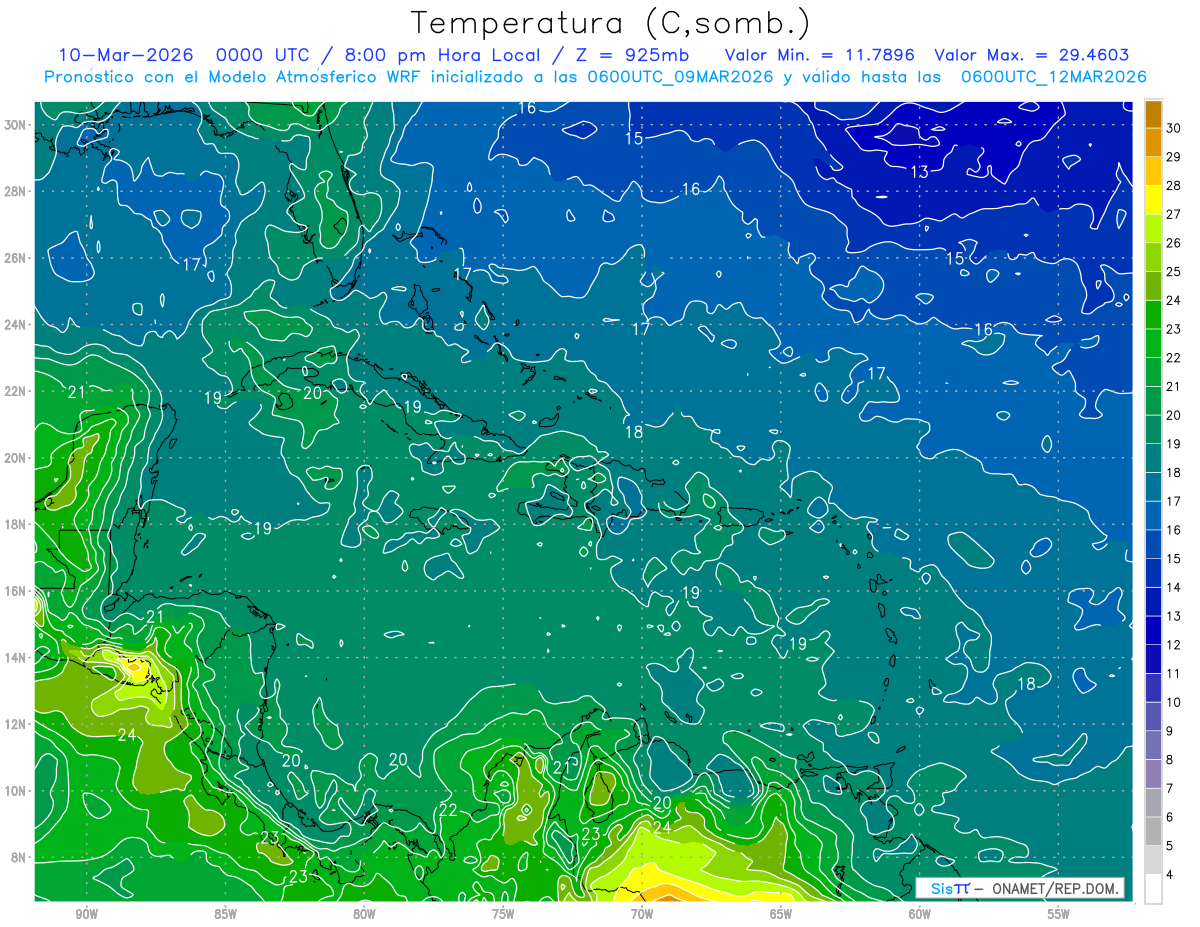Click the color scale label 11
1200x927 pixels.
pyautogui.click(x=1173, y=673)
